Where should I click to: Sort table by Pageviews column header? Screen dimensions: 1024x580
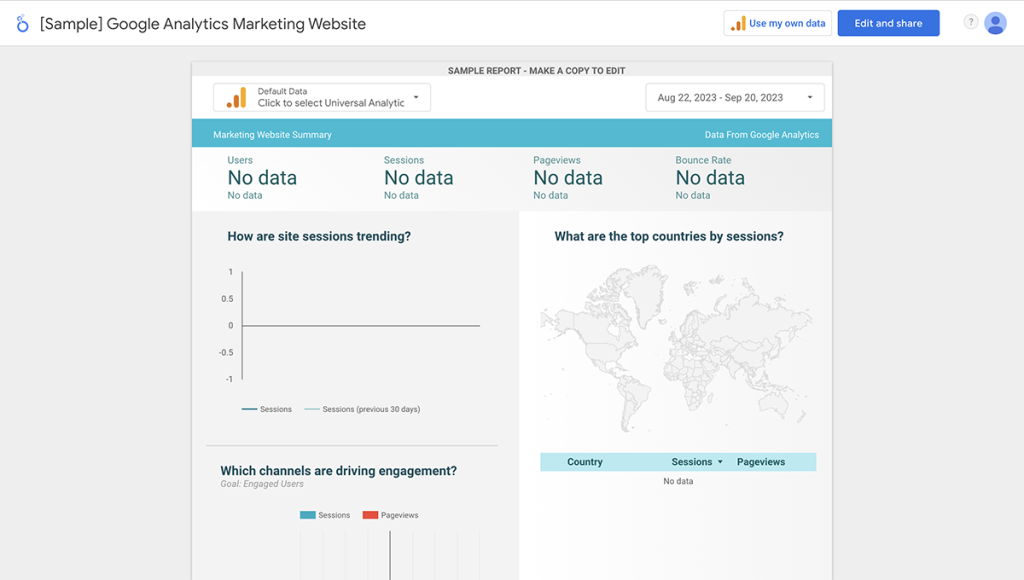[x=761, y=462]
